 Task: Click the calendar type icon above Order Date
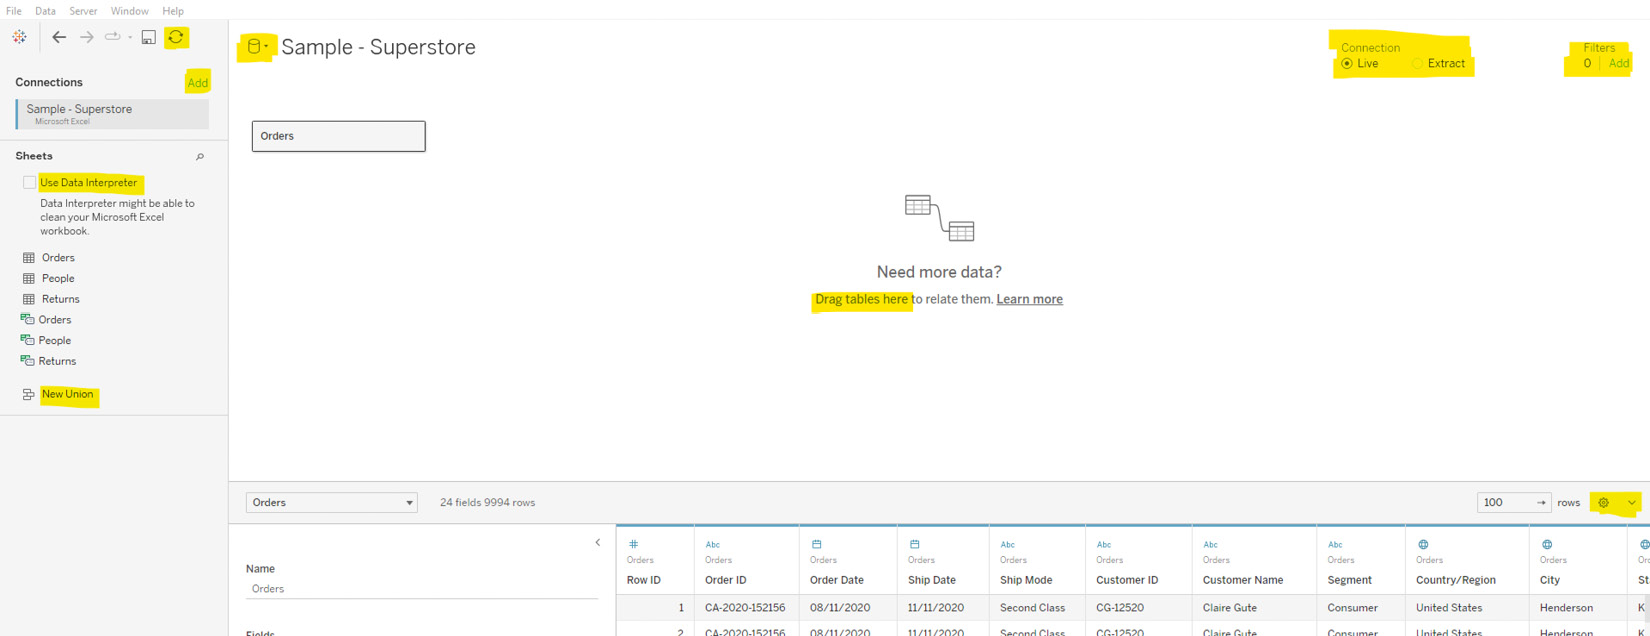816,545
